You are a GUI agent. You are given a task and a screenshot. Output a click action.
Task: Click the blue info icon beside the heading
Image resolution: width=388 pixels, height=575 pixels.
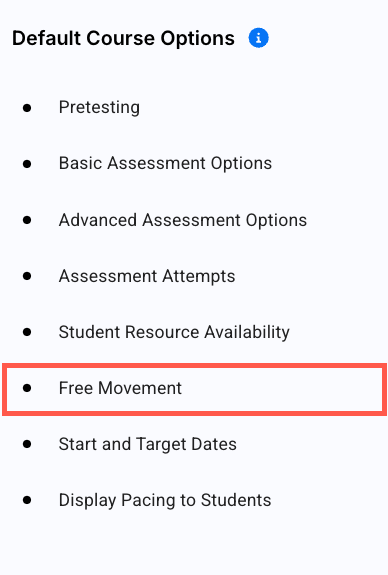tap(259, 38)
